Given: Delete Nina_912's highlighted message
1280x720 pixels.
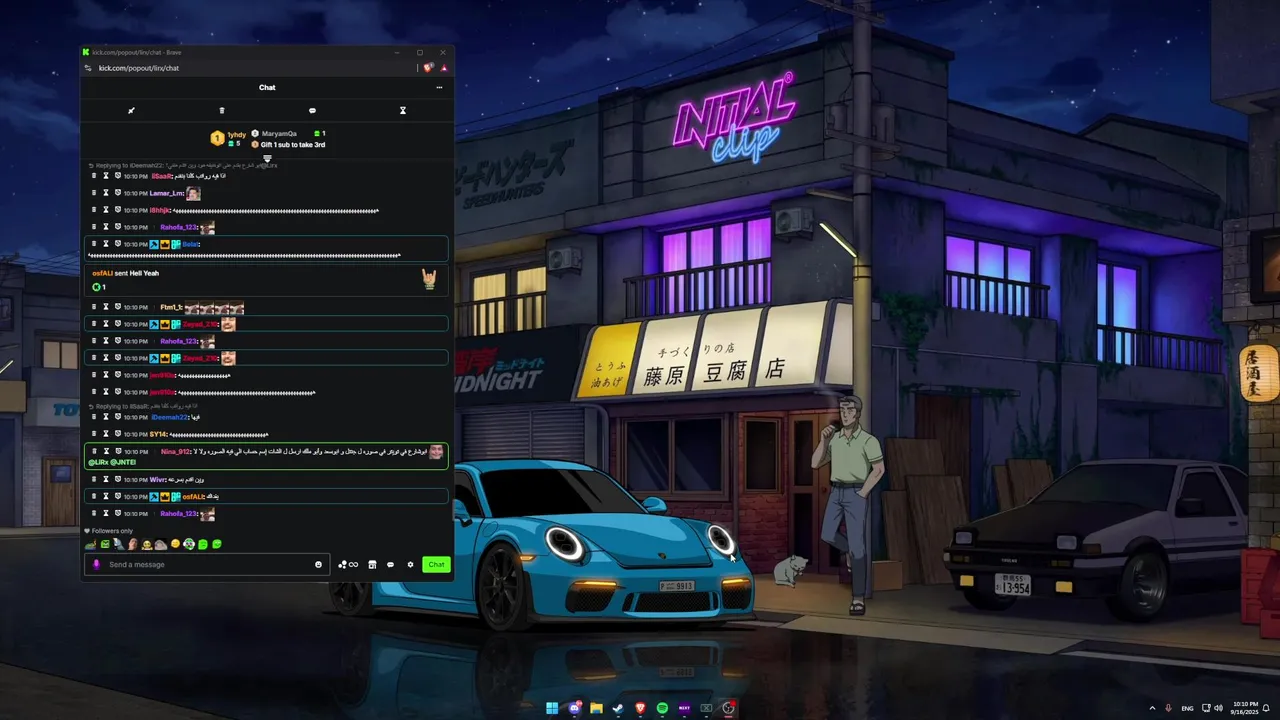Looking at the screenshot, I should click(x=94, y=451).
